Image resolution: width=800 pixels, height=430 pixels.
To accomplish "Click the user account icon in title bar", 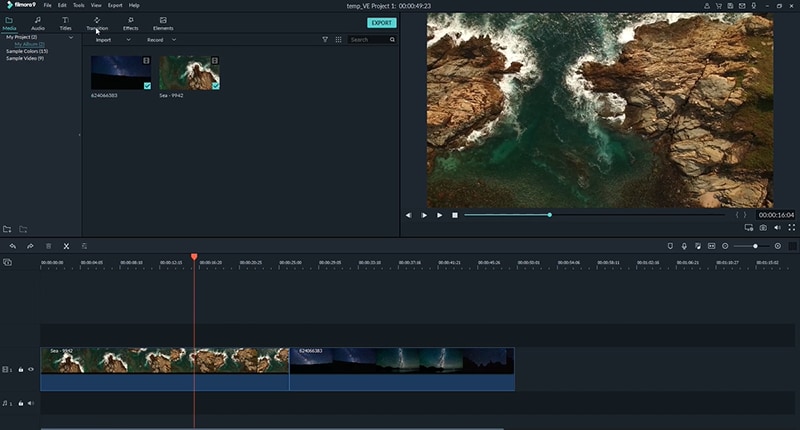I will (x=707, y=6).
